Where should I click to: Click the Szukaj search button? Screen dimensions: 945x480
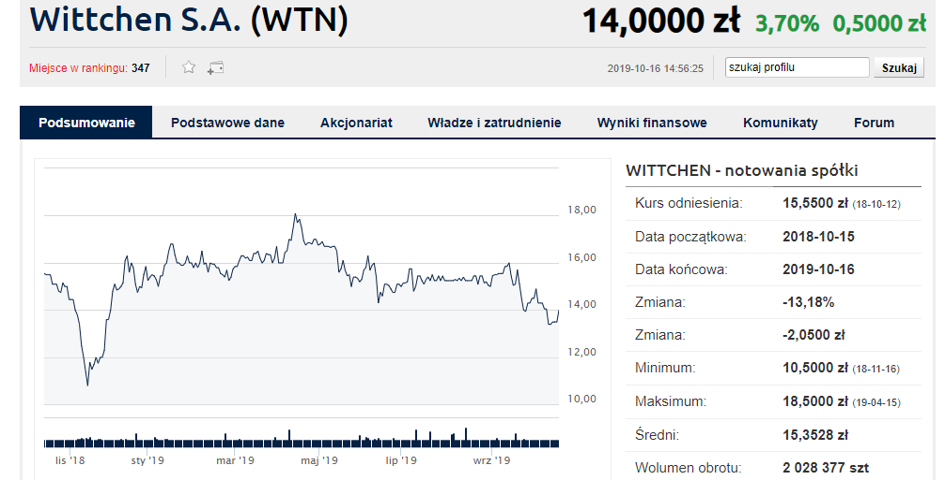tap(899, 68)
